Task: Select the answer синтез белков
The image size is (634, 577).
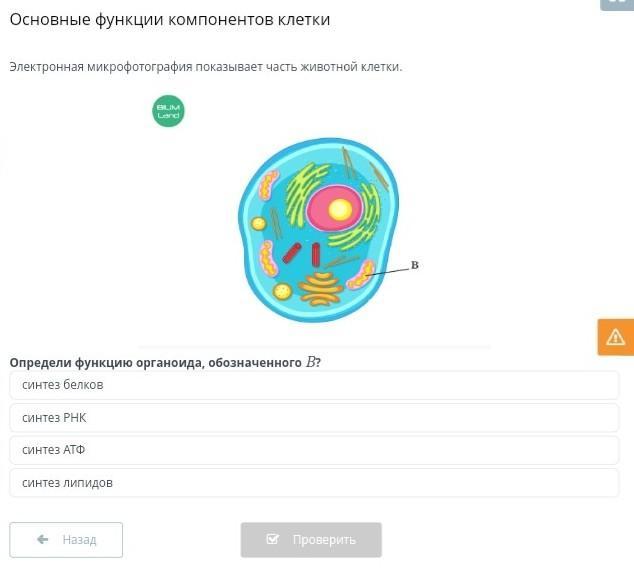Action: coord(314,385)
